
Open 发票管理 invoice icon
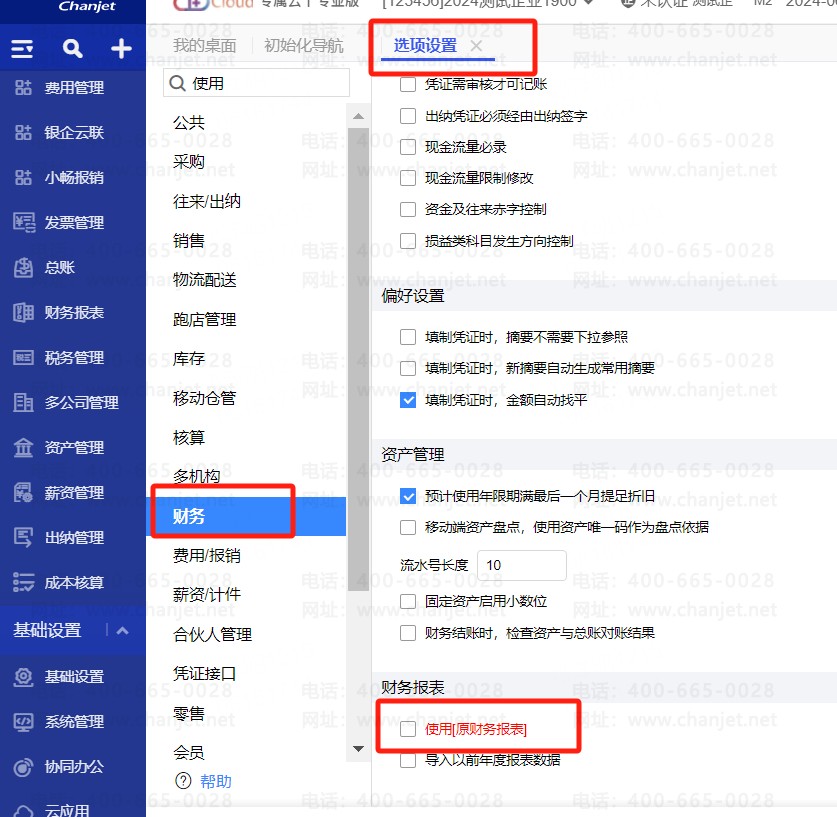[23, 222]
